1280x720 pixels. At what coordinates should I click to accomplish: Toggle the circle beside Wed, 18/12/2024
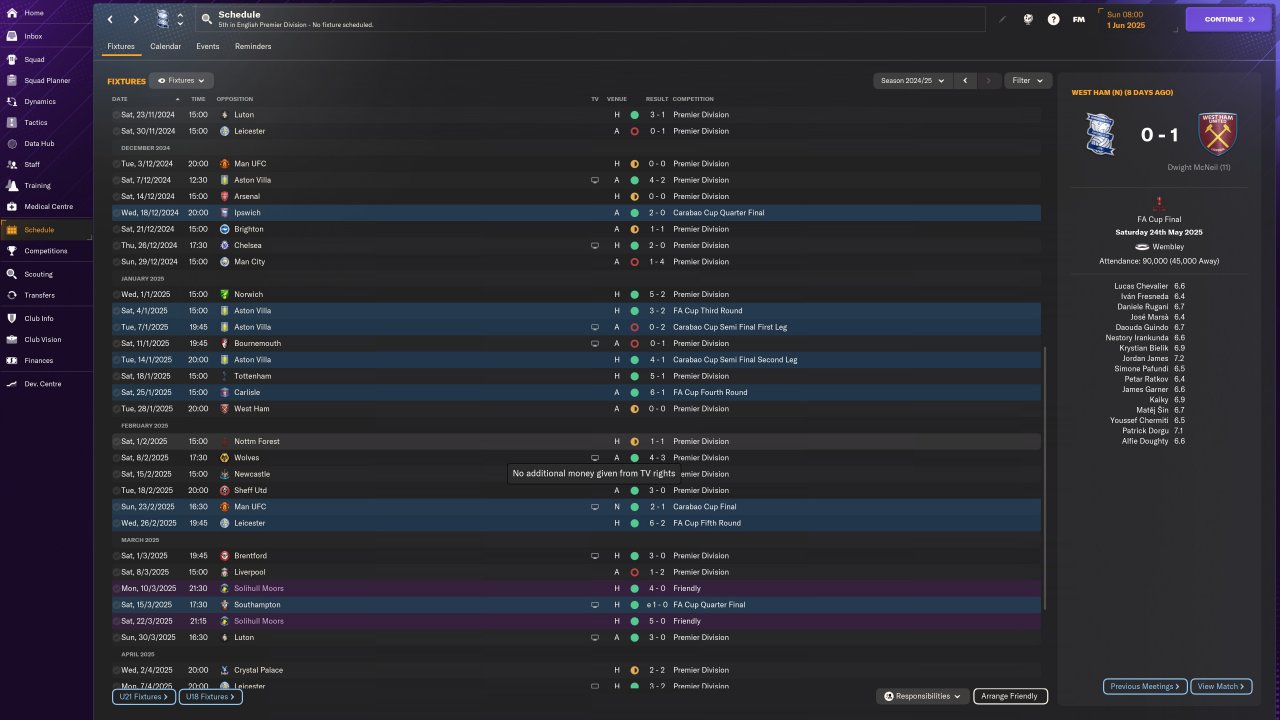(116, 213)
